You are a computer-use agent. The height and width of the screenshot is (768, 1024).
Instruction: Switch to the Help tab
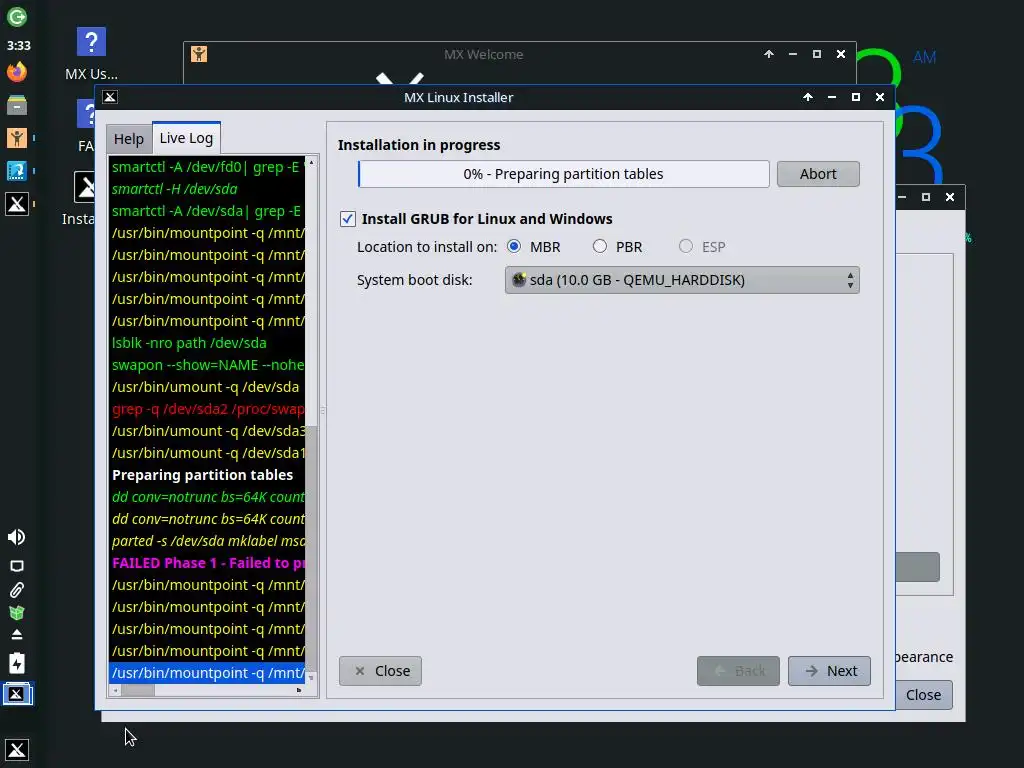[x=129, y=138]
